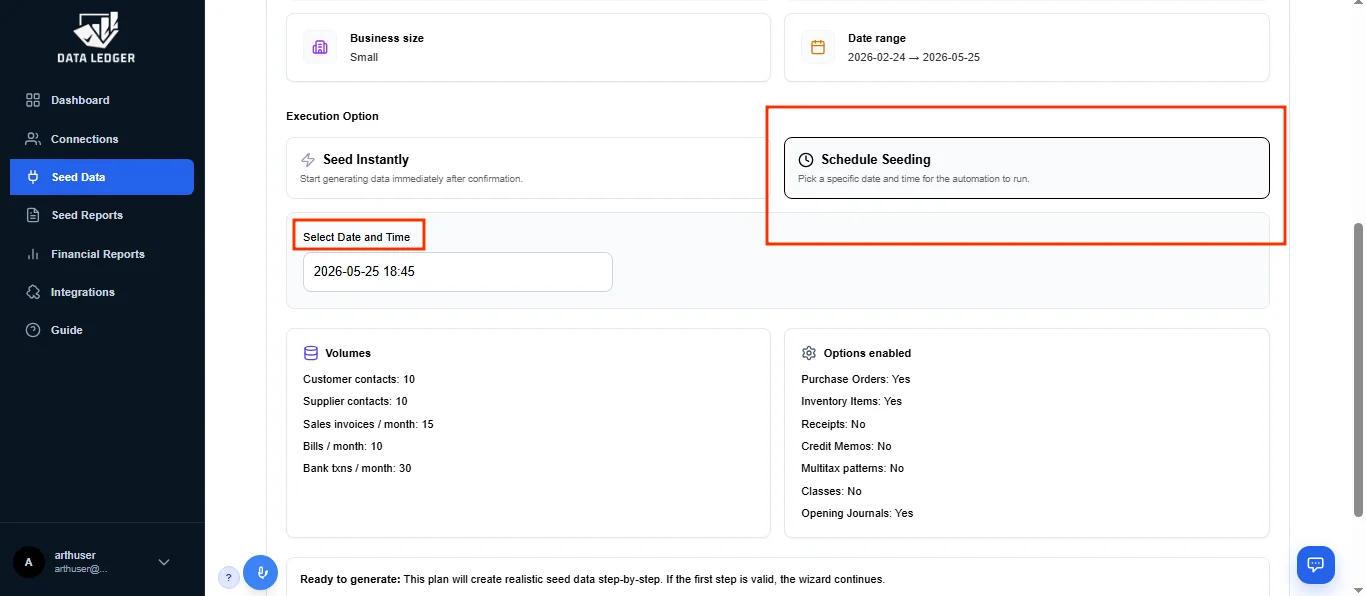Image resolution: width=1366 pixels, height=596 pixels.
Task: Choose the Seed Instantly option
Action: (x=528, y=168)
